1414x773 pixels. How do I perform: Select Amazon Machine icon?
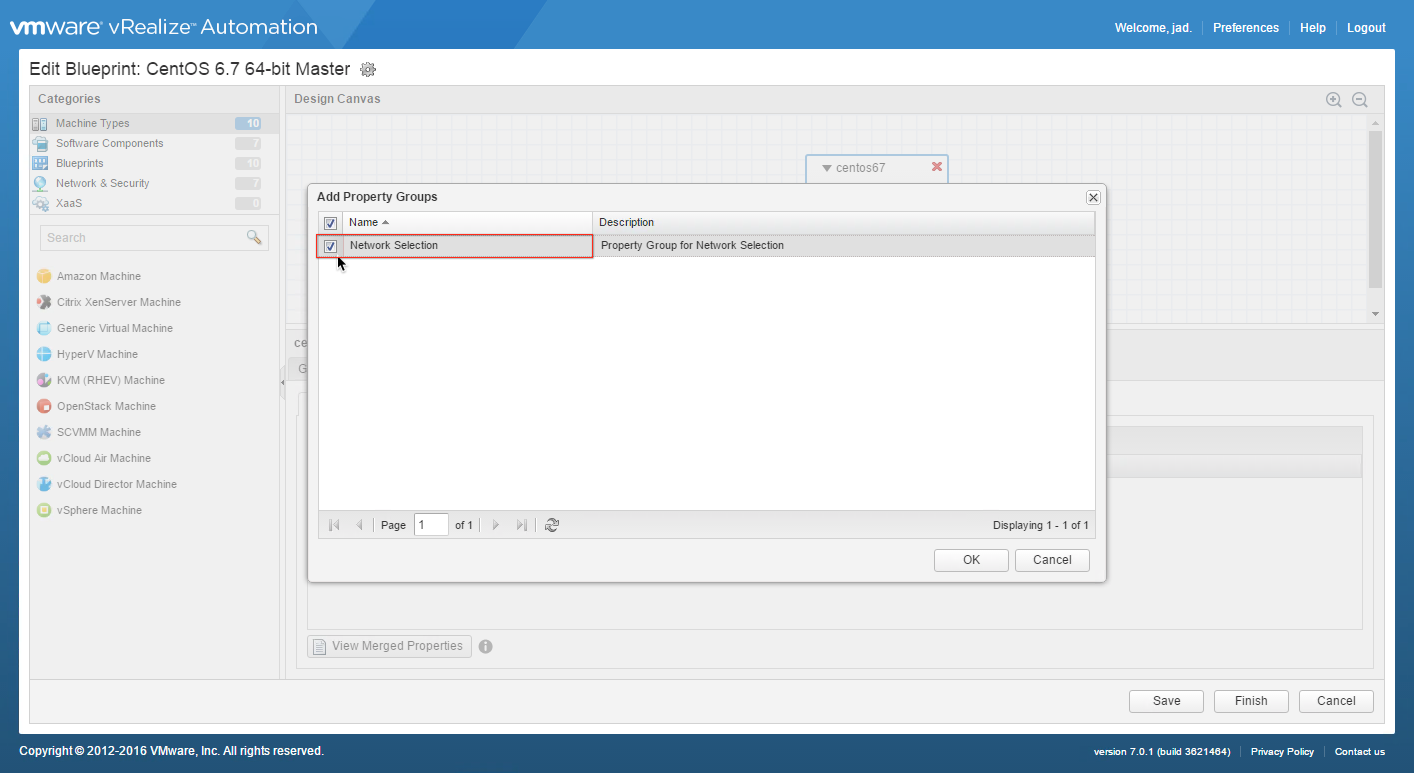(44, 276)
